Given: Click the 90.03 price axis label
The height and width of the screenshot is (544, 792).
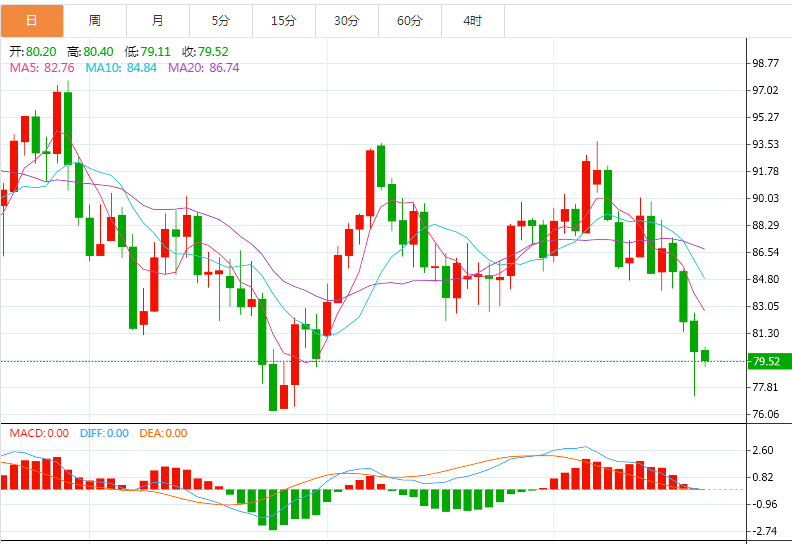Looking at the screenshot, I should click(x=766, y=198).
